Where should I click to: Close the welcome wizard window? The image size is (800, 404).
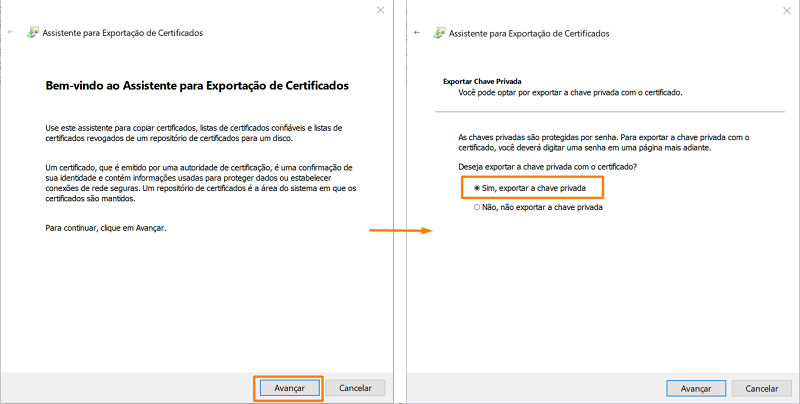coord(380,10)
